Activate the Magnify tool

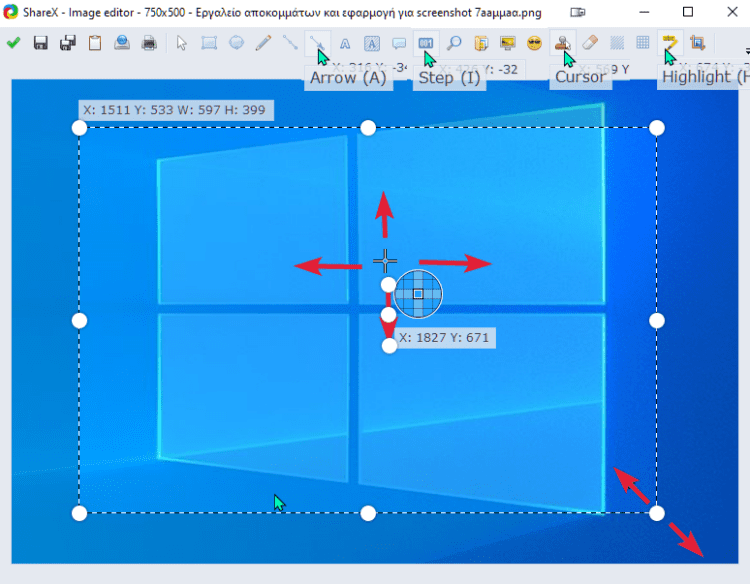tap(453, 43)
